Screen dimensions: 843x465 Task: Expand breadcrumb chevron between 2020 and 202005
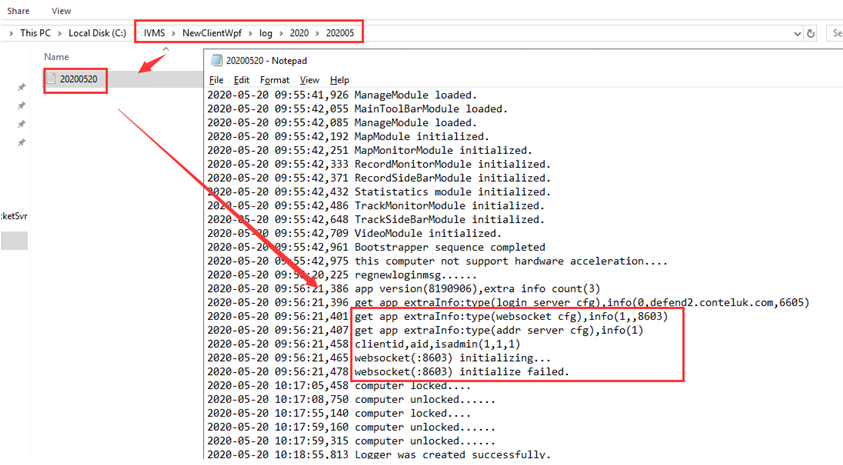[x=317, y=33]
